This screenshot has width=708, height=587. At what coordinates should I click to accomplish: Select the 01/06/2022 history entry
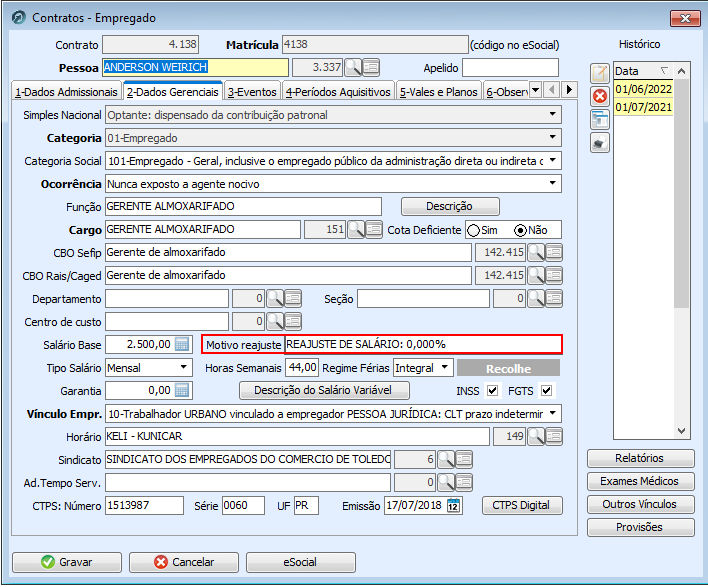pyautogui.click(x=643, y=89)
